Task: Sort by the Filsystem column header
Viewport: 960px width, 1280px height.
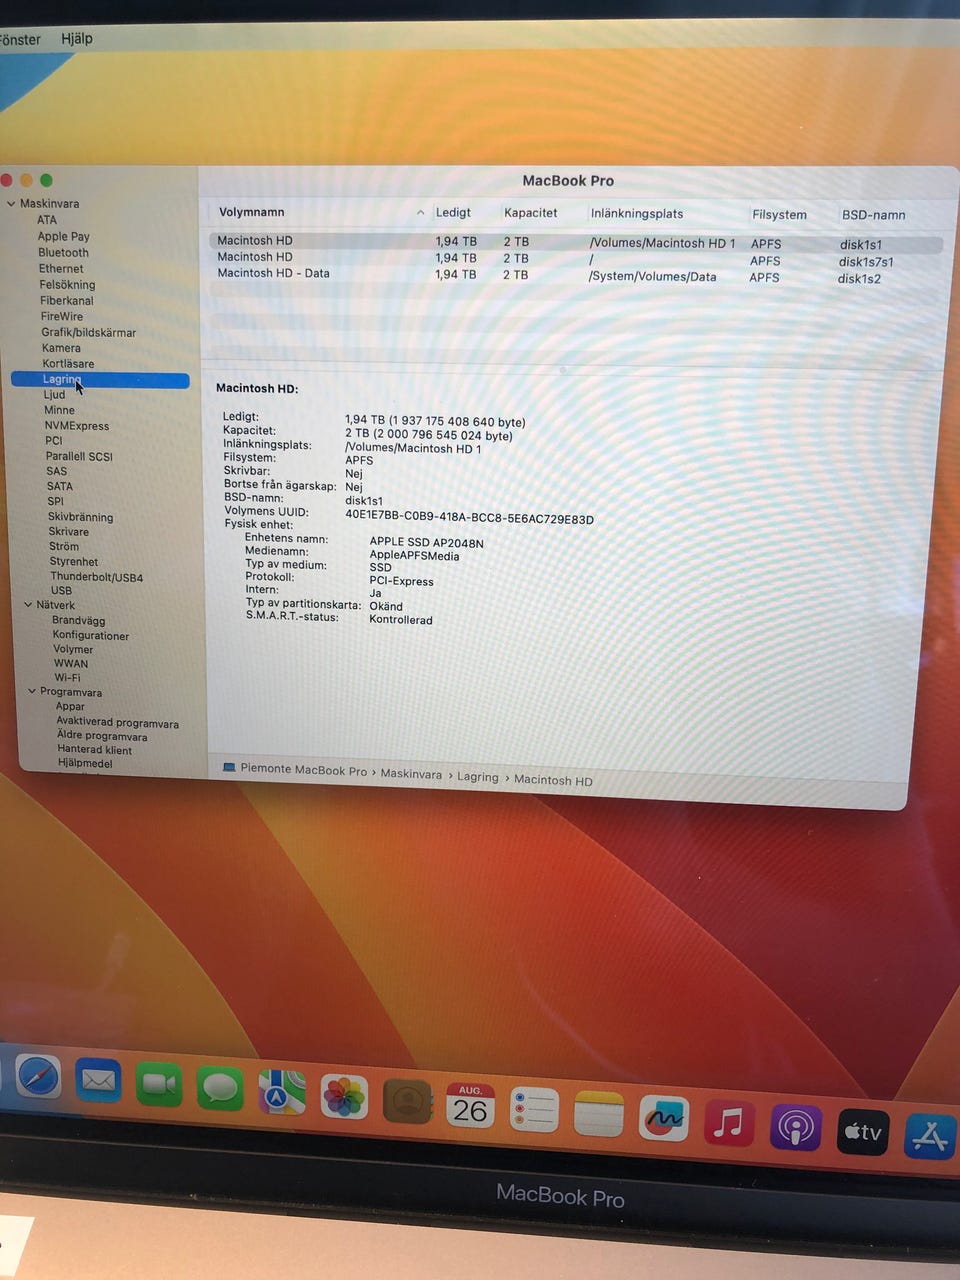Action: (779, 215)
